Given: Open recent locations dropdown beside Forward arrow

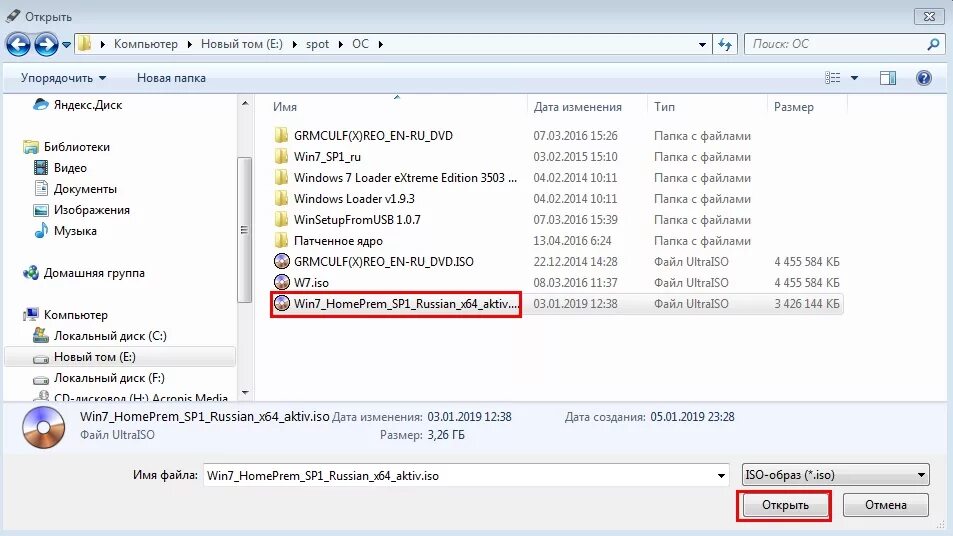Looking at the screenshot, I should [66, 45].
